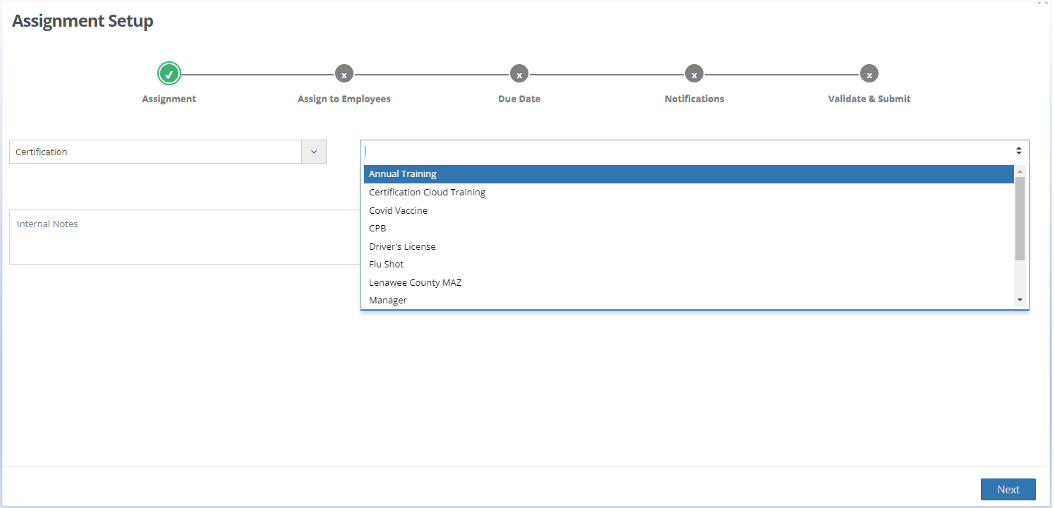This screenshot has width=1054, height=508.
Task: Click the Notifications step label
Action: pos(694,99)
